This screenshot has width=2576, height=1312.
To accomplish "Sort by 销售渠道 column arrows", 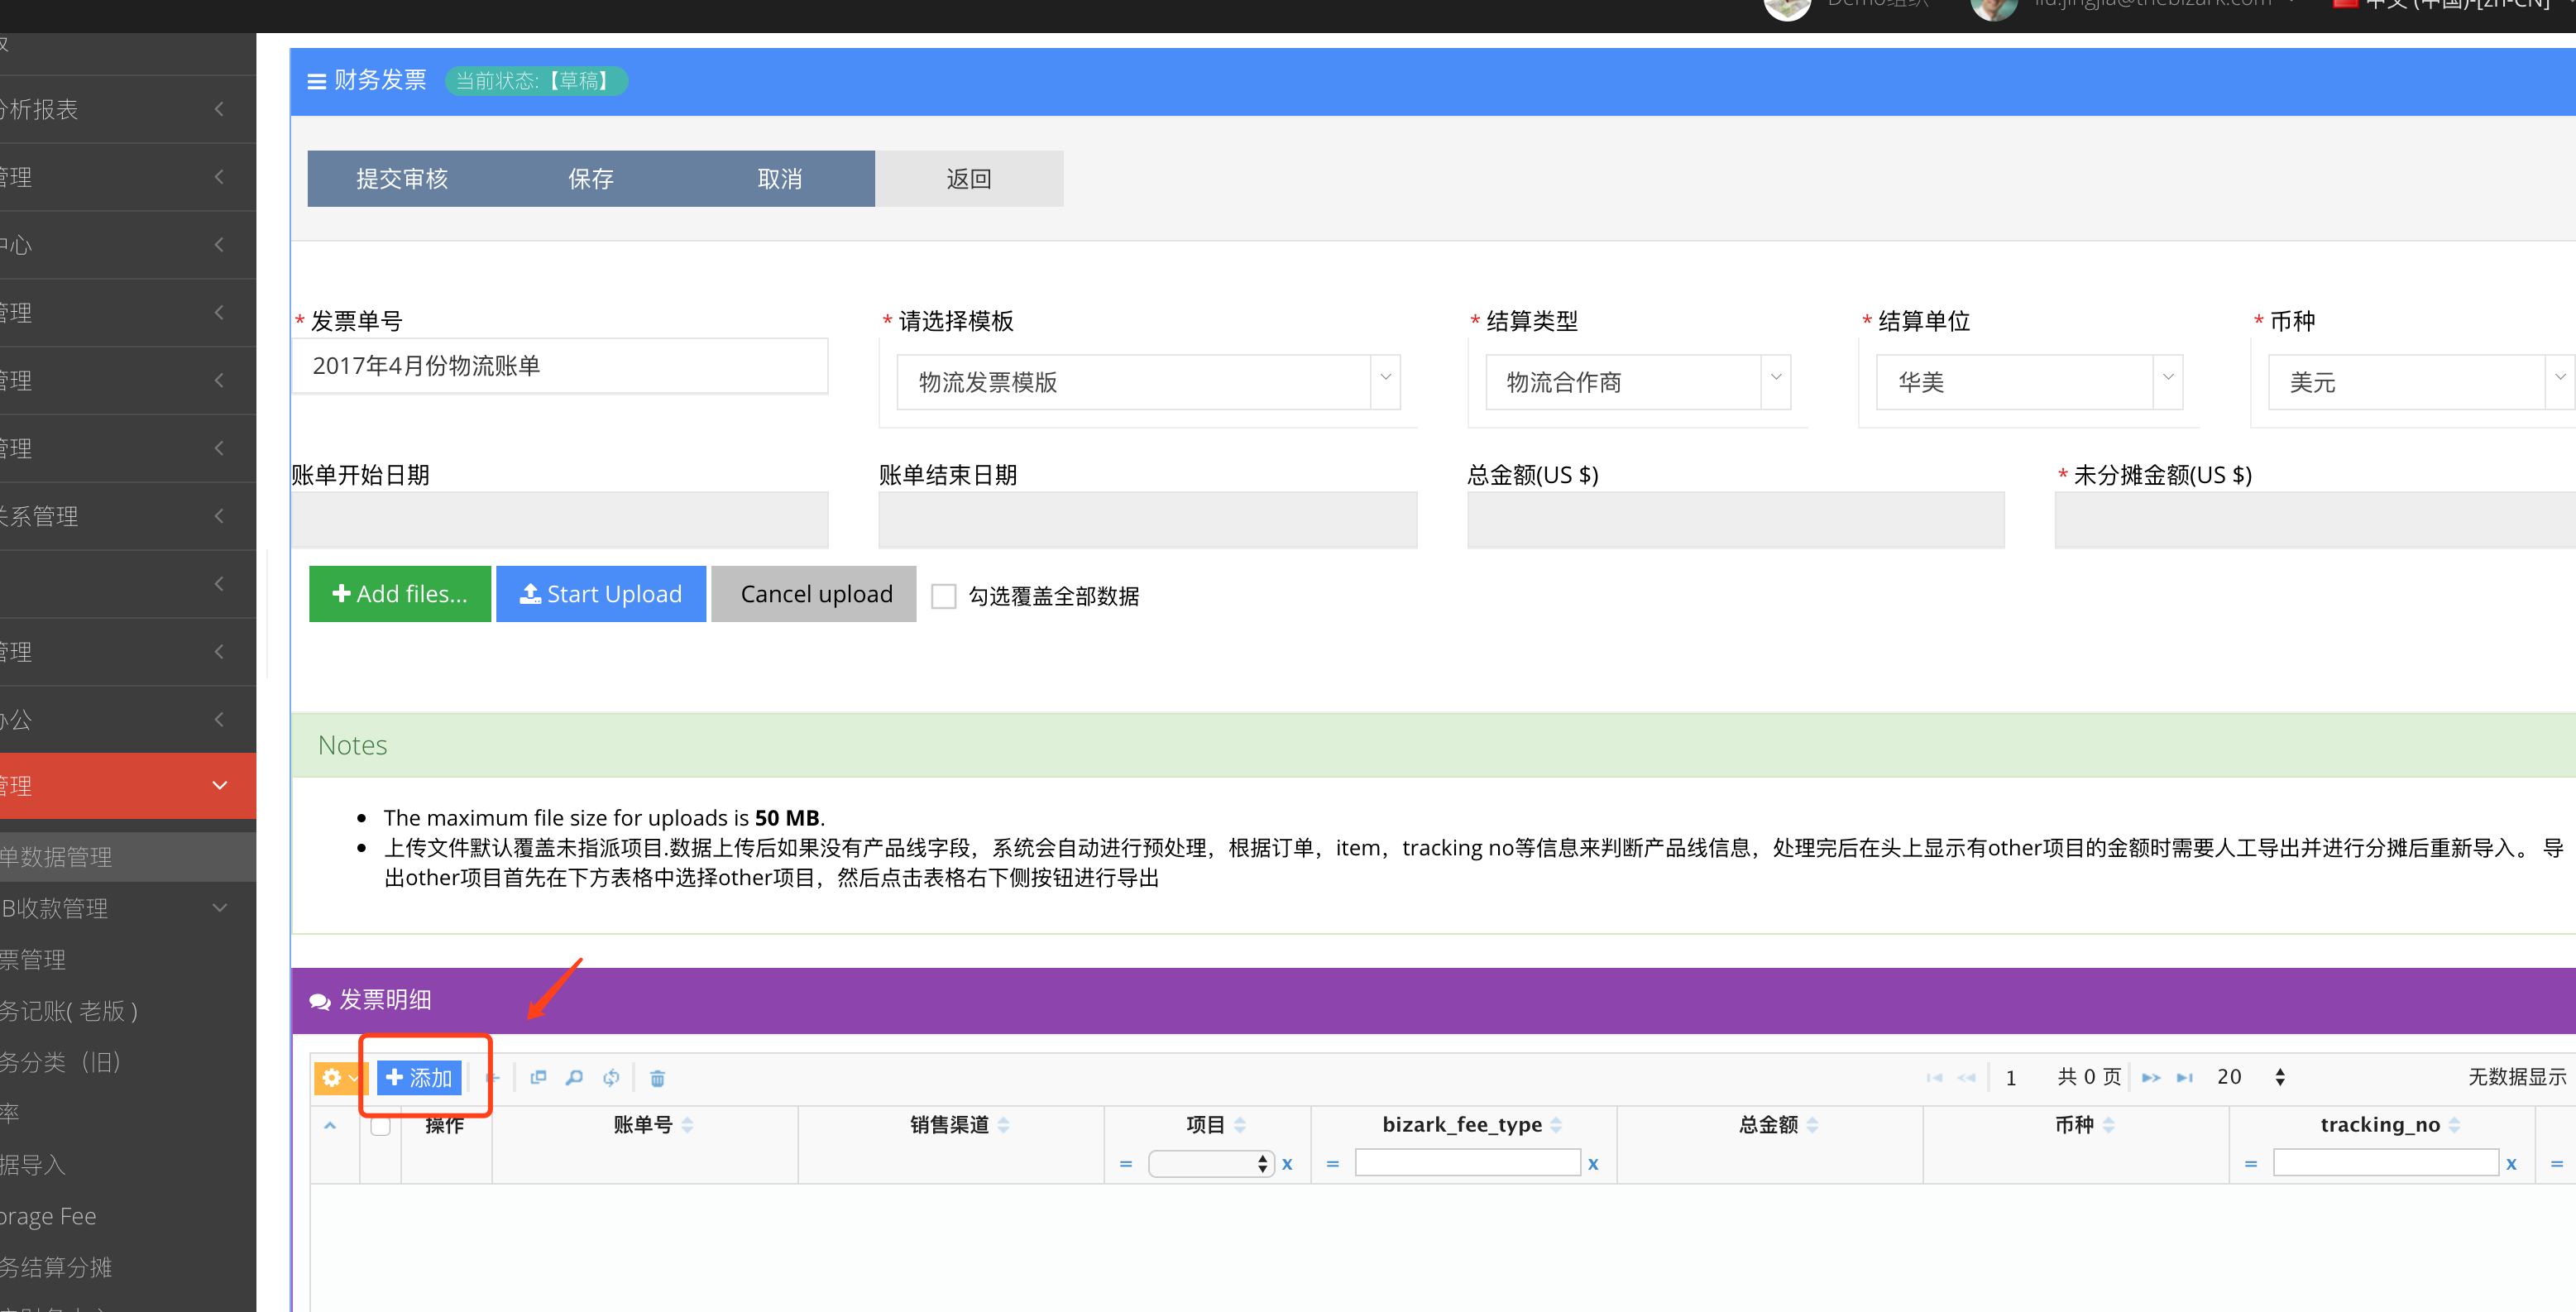I will (1003, 1125).
